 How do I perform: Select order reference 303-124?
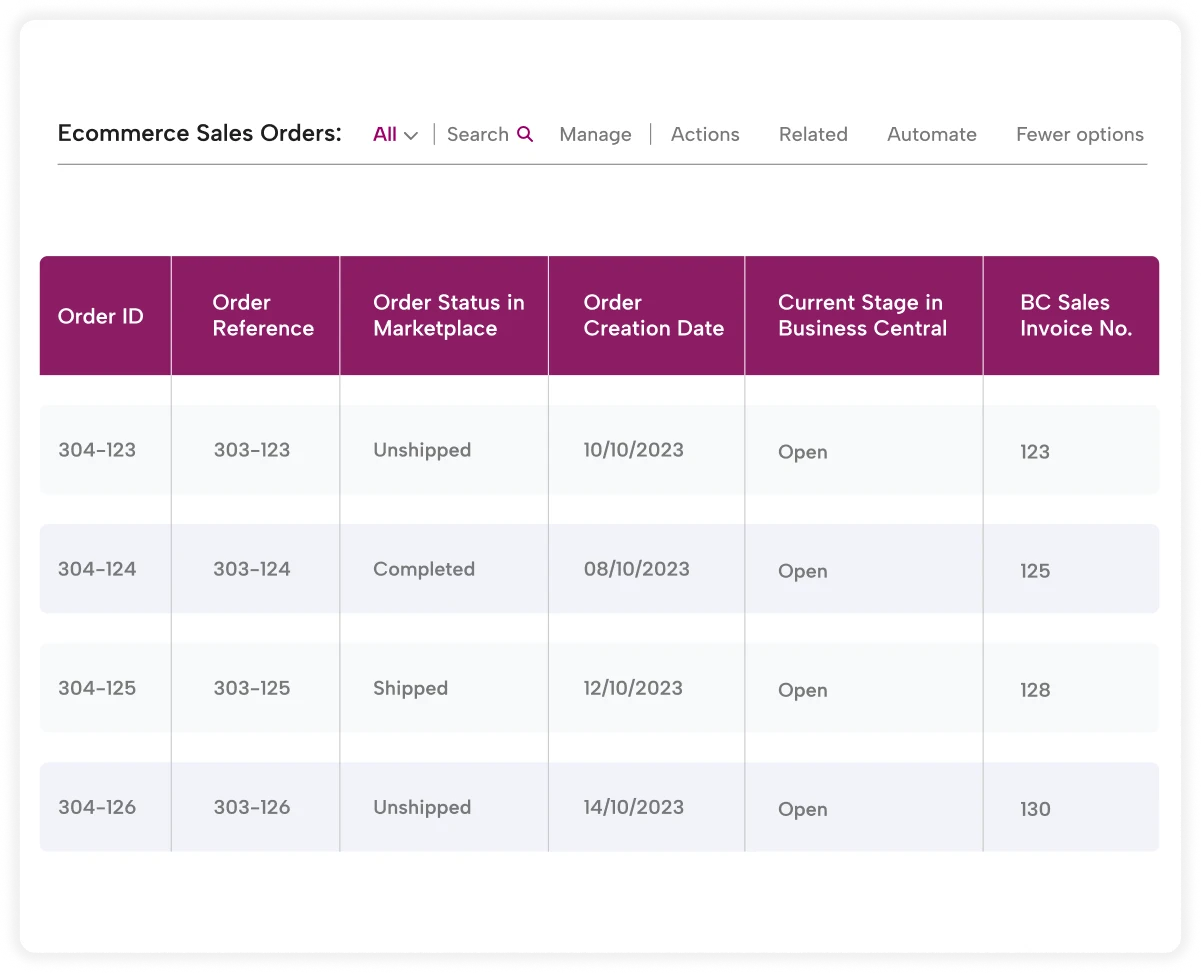point(252,569)
